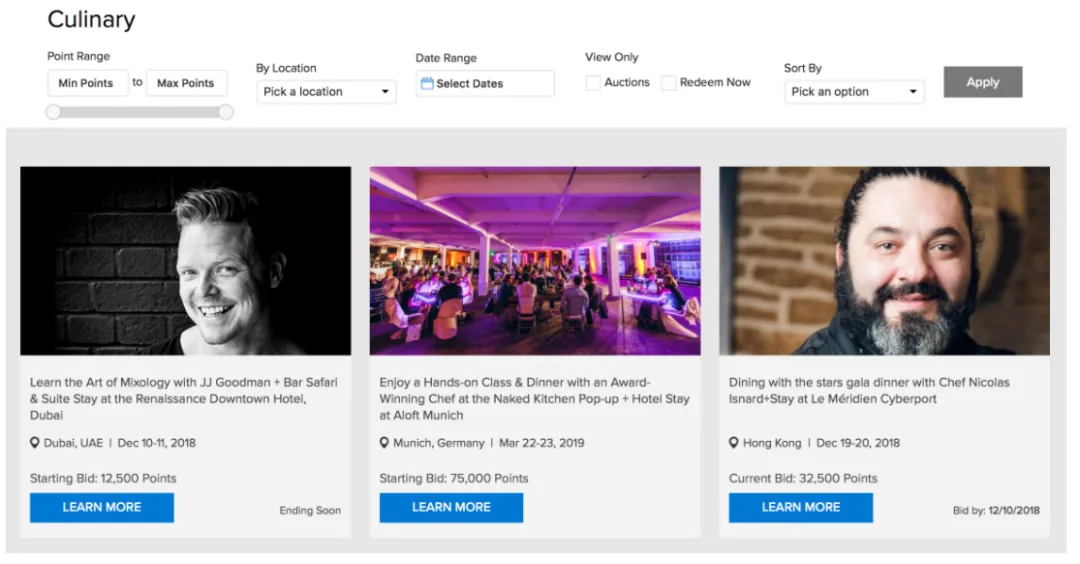Open the Chef Nicolas Isnard portrait thumbnail
The height and width of the screenshot is (564, 1080).
[884, 261]
